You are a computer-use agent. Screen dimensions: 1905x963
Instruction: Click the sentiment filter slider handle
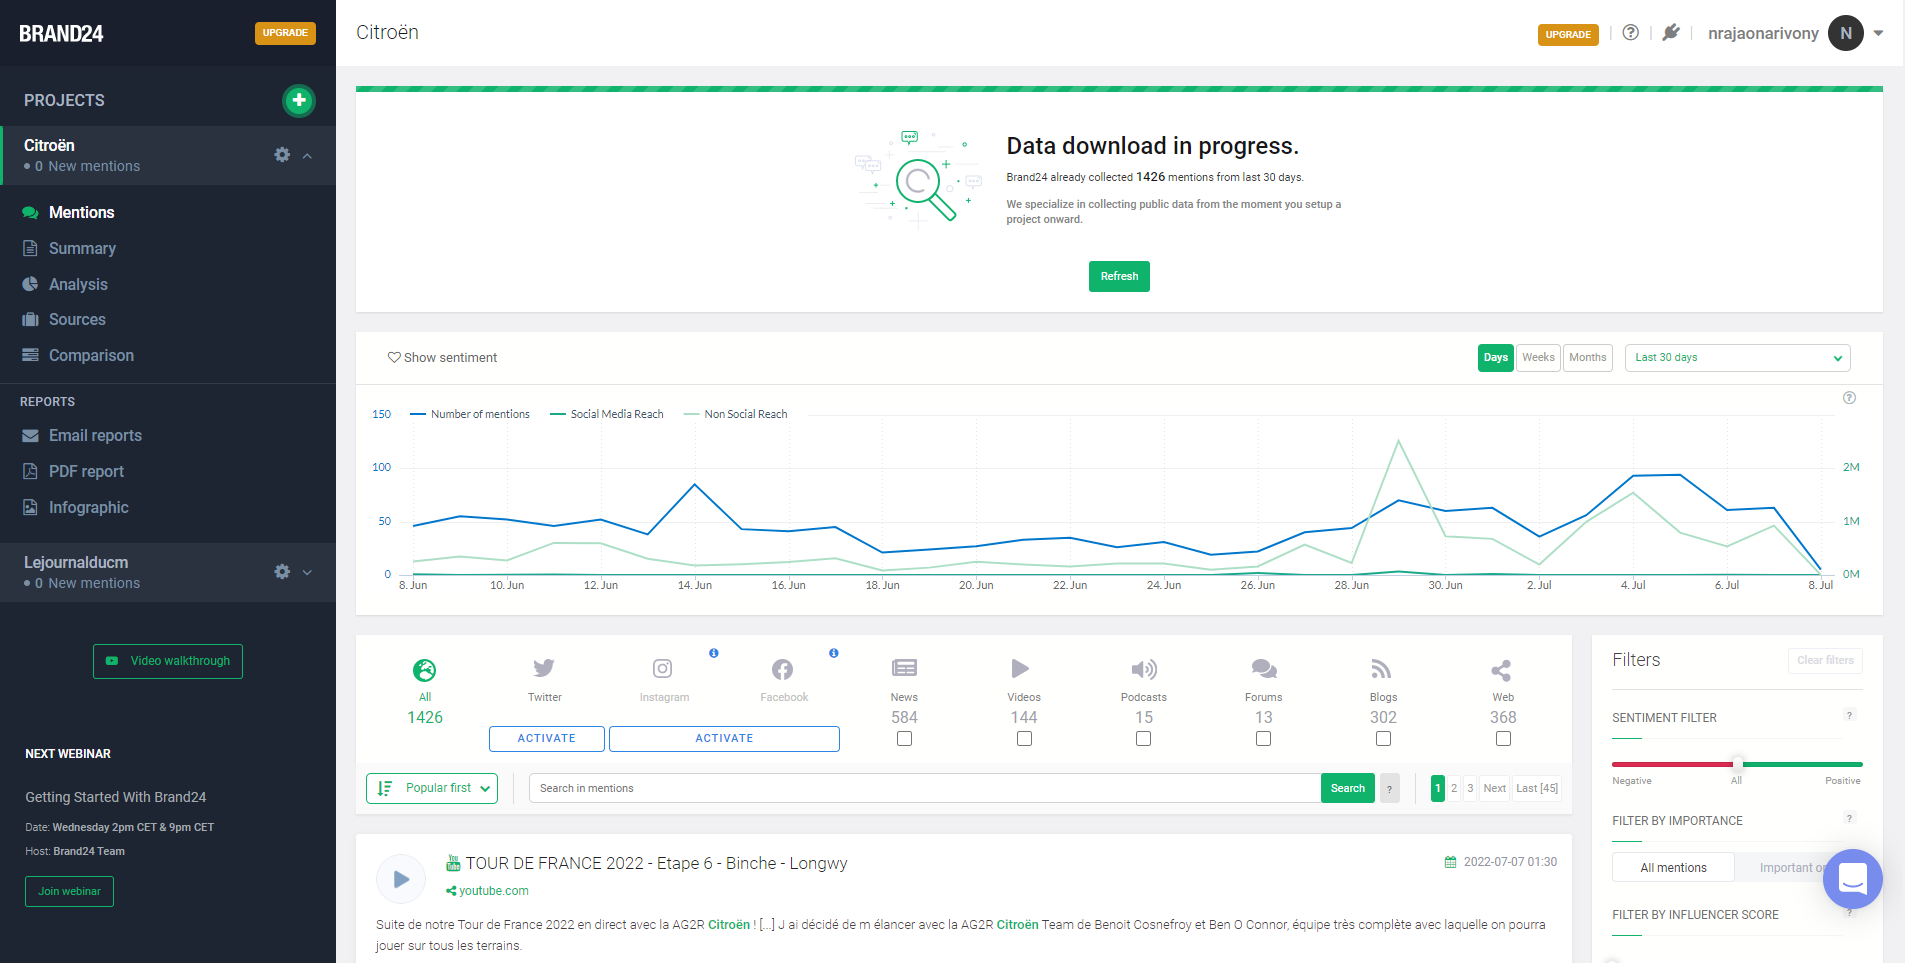point(1737,764)
